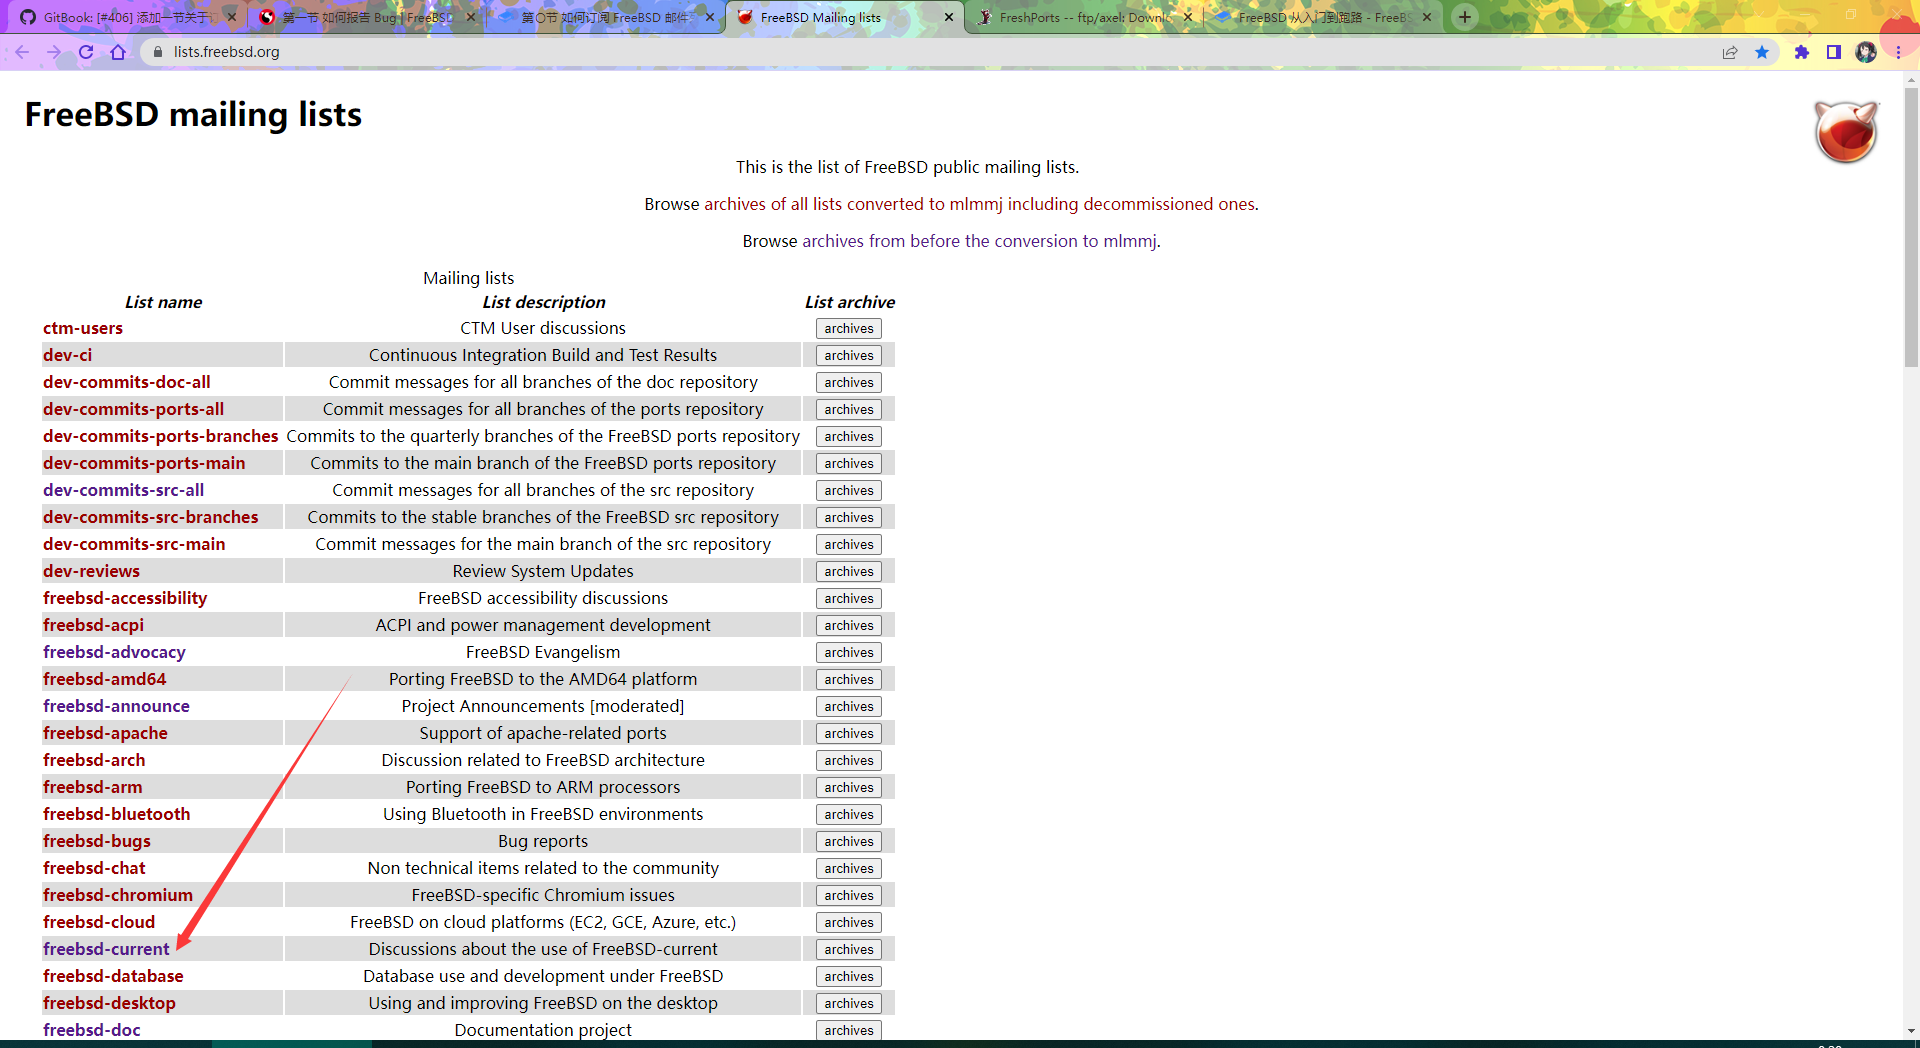Switch to the FreshPorts ftp/axel tab

1085,17
